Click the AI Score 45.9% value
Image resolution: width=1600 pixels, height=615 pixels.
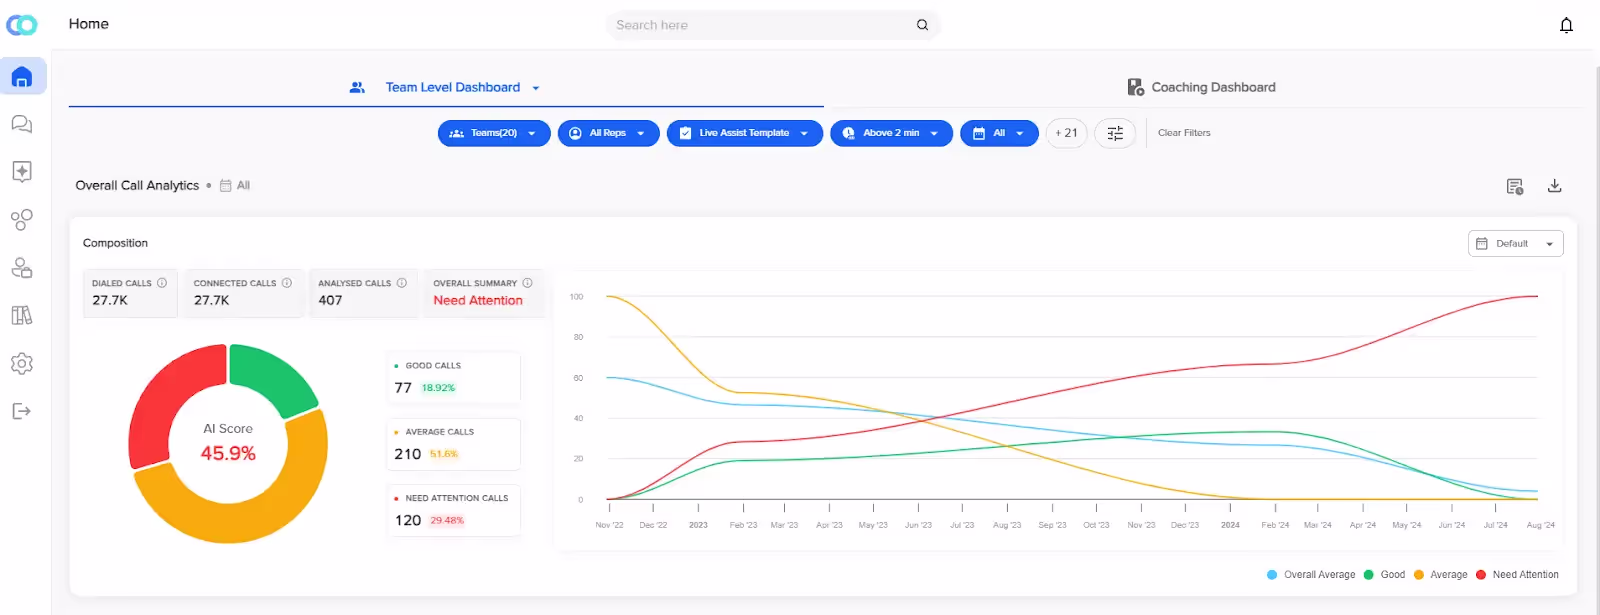point(228,454)
